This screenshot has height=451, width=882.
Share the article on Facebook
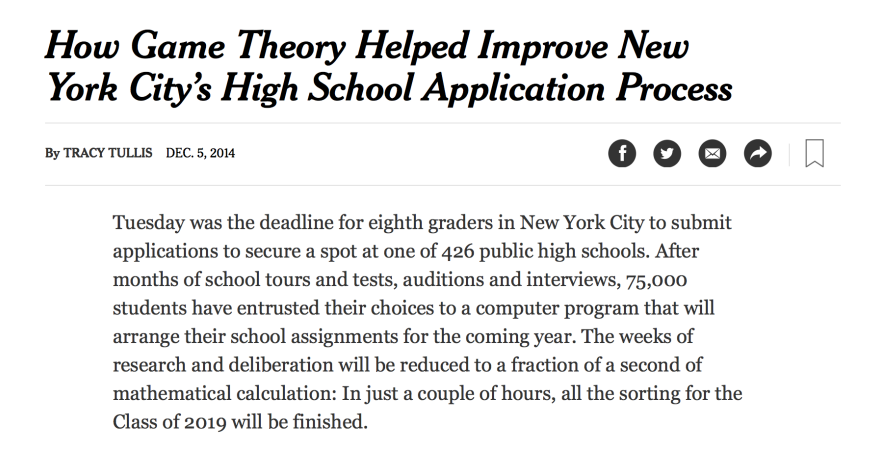tap(622, 153)
